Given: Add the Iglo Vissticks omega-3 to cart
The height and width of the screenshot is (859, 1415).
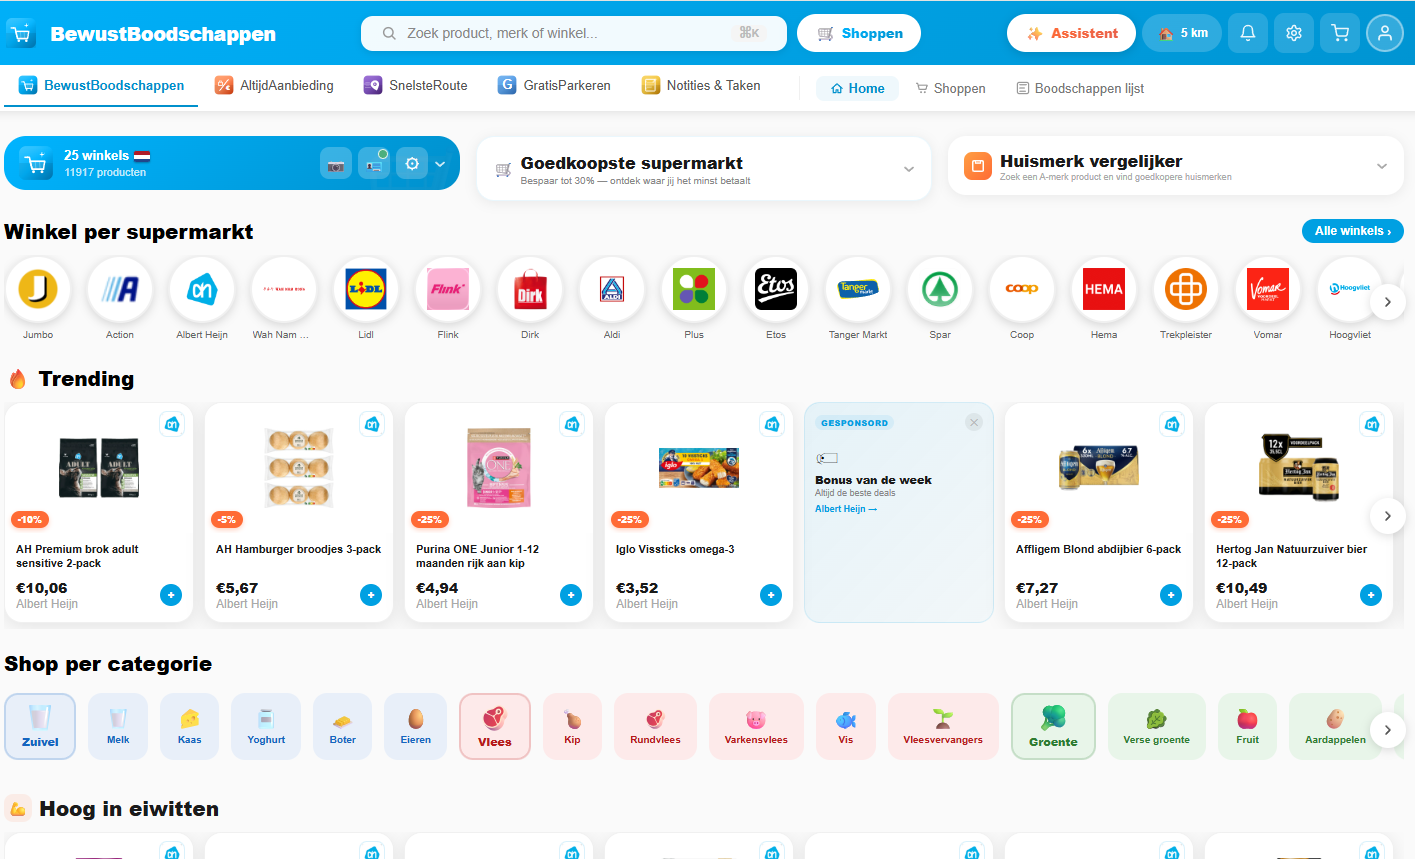Looking at the screenshot, I should pyautogui.click(x=770, y=595).
